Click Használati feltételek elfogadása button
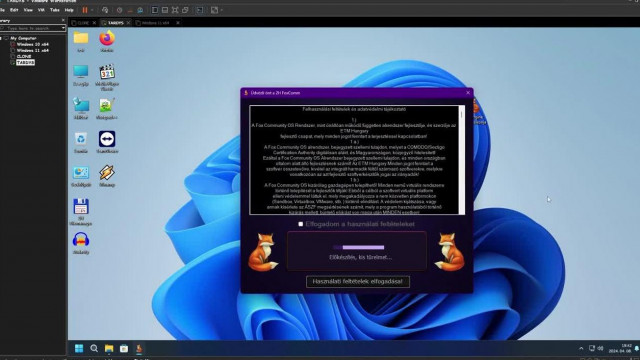The width and height of the screenshot is (640, 360). [x=358, y=281]
